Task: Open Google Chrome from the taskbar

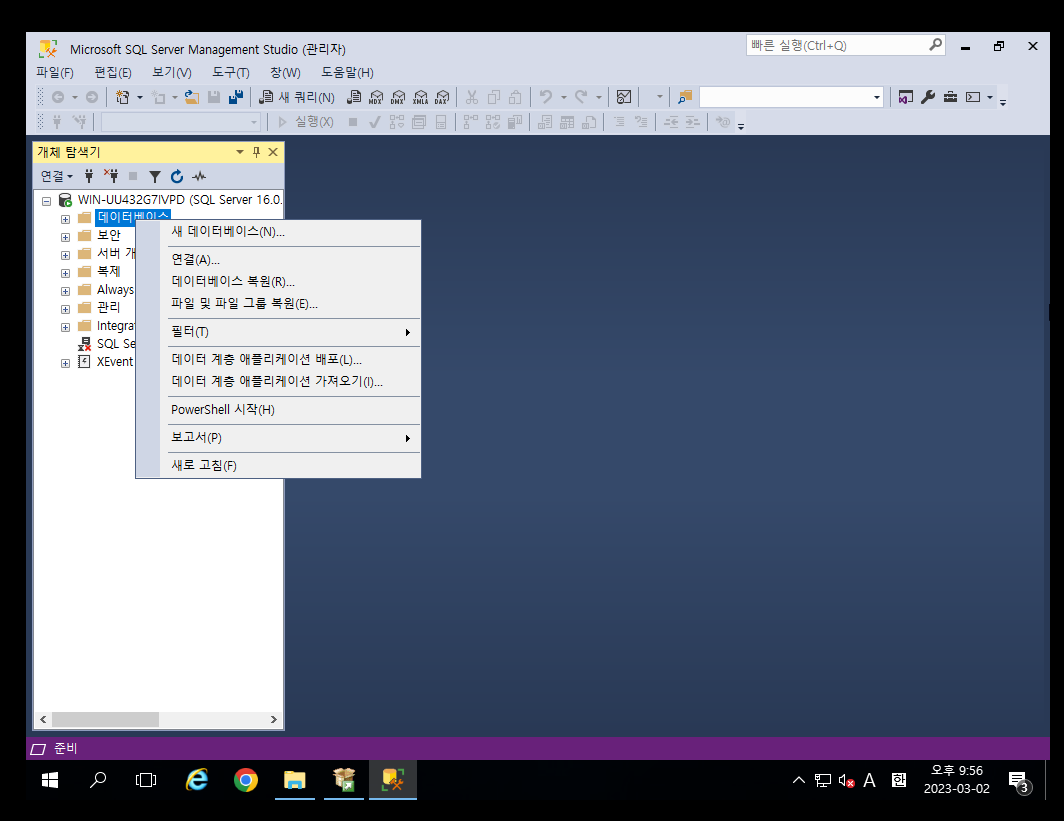Action: click(x=246, y=780)
